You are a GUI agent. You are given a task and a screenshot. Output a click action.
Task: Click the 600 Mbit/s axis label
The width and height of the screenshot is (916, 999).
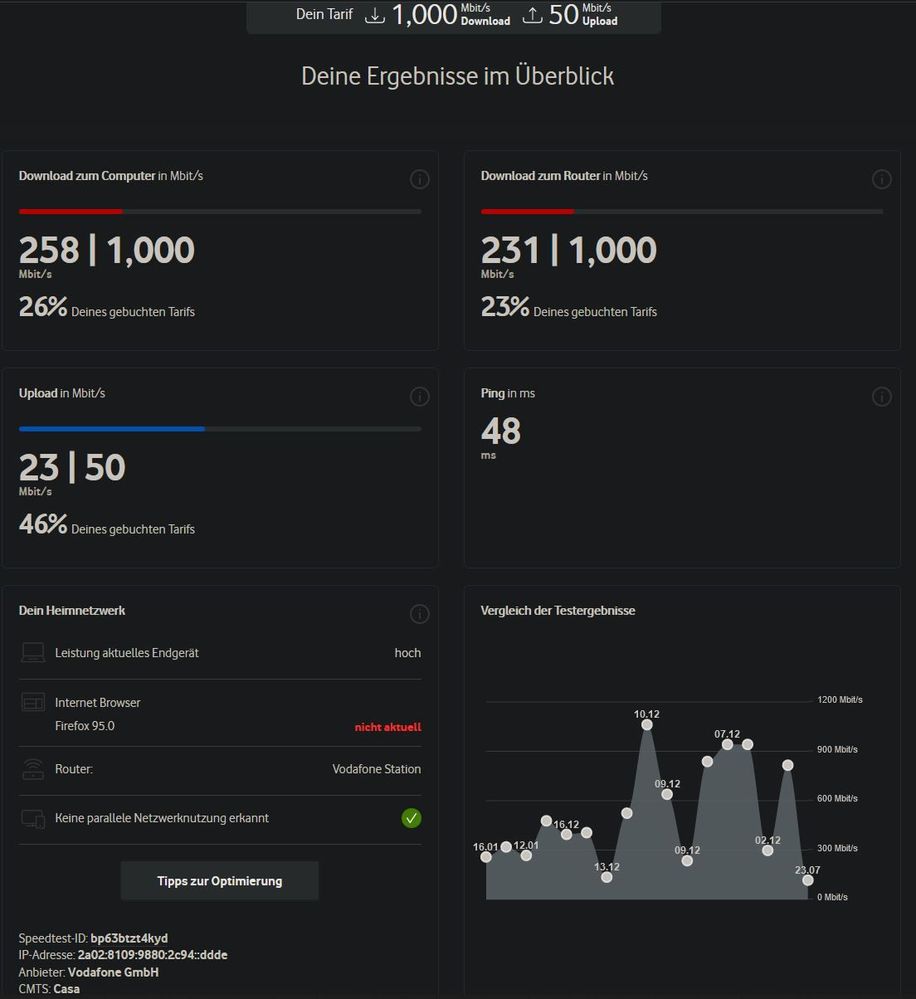pyautogui.click(x=837, y=798)
